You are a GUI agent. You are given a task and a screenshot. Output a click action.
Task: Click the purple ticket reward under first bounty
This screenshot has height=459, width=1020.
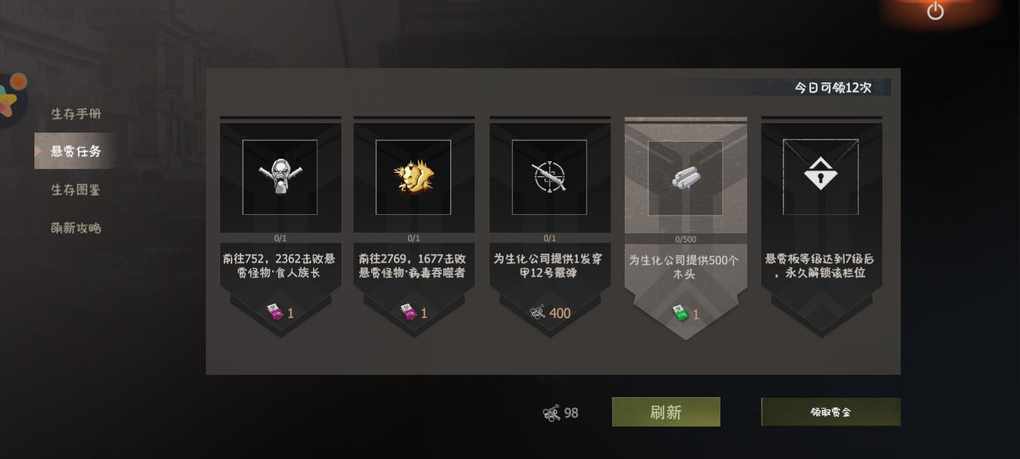(x=275, y=313)
